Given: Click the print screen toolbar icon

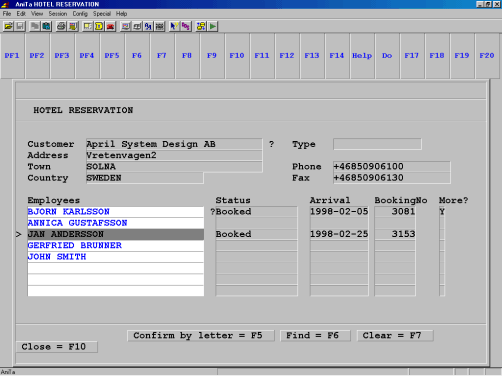Looking at the screenshot, I should coord(73,26).
